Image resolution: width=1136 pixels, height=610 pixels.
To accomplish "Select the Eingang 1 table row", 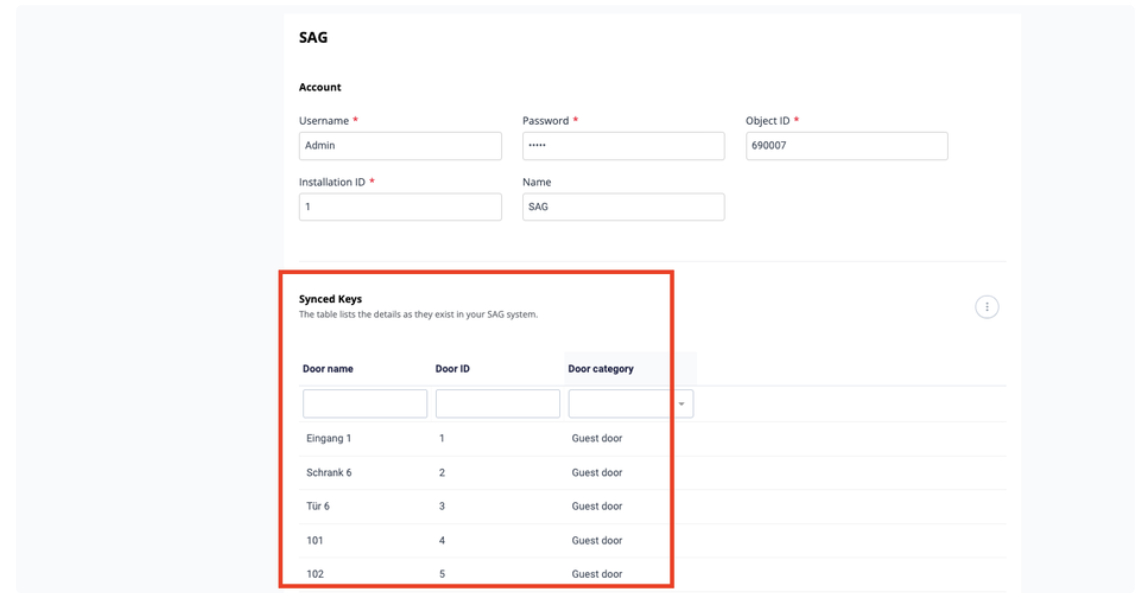I will tap(450, 437).
